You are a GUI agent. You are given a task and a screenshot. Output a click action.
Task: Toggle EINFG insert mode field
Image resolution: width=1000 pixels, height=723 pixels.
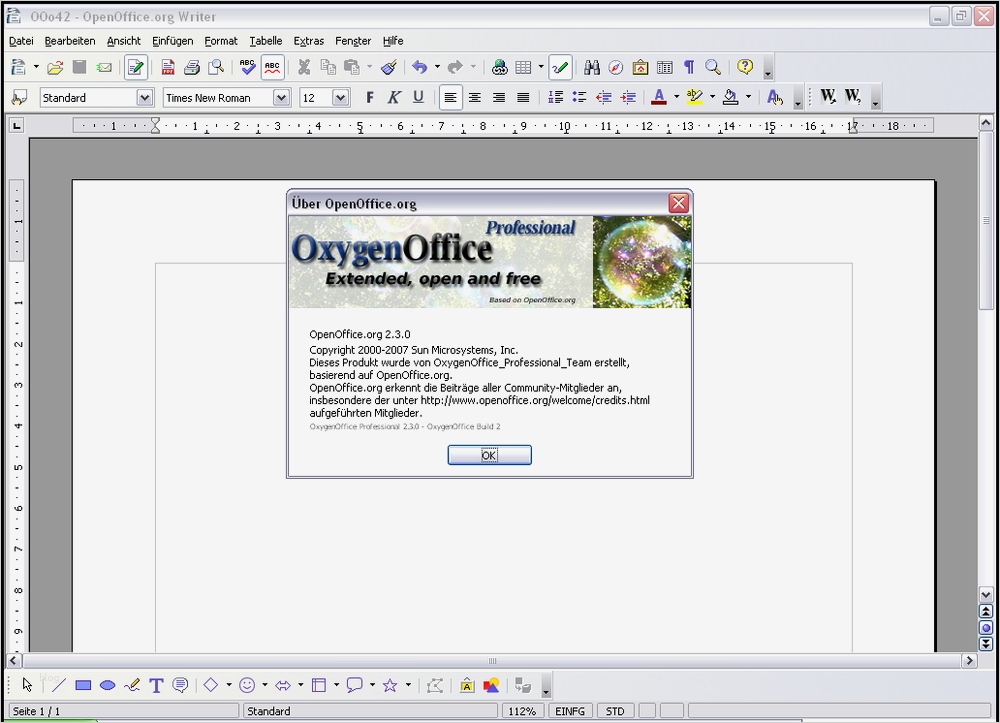pyautogui.click(x=570, y=711)
